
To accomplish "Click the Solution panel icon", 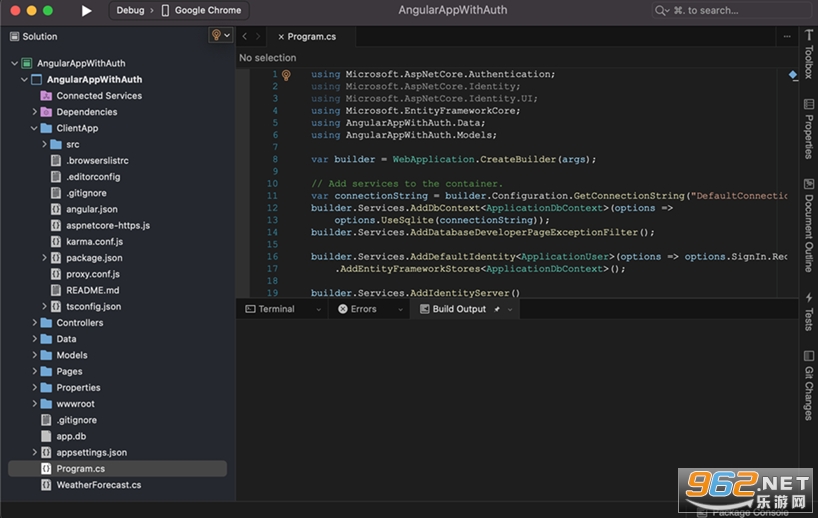I will pos(15,37).
